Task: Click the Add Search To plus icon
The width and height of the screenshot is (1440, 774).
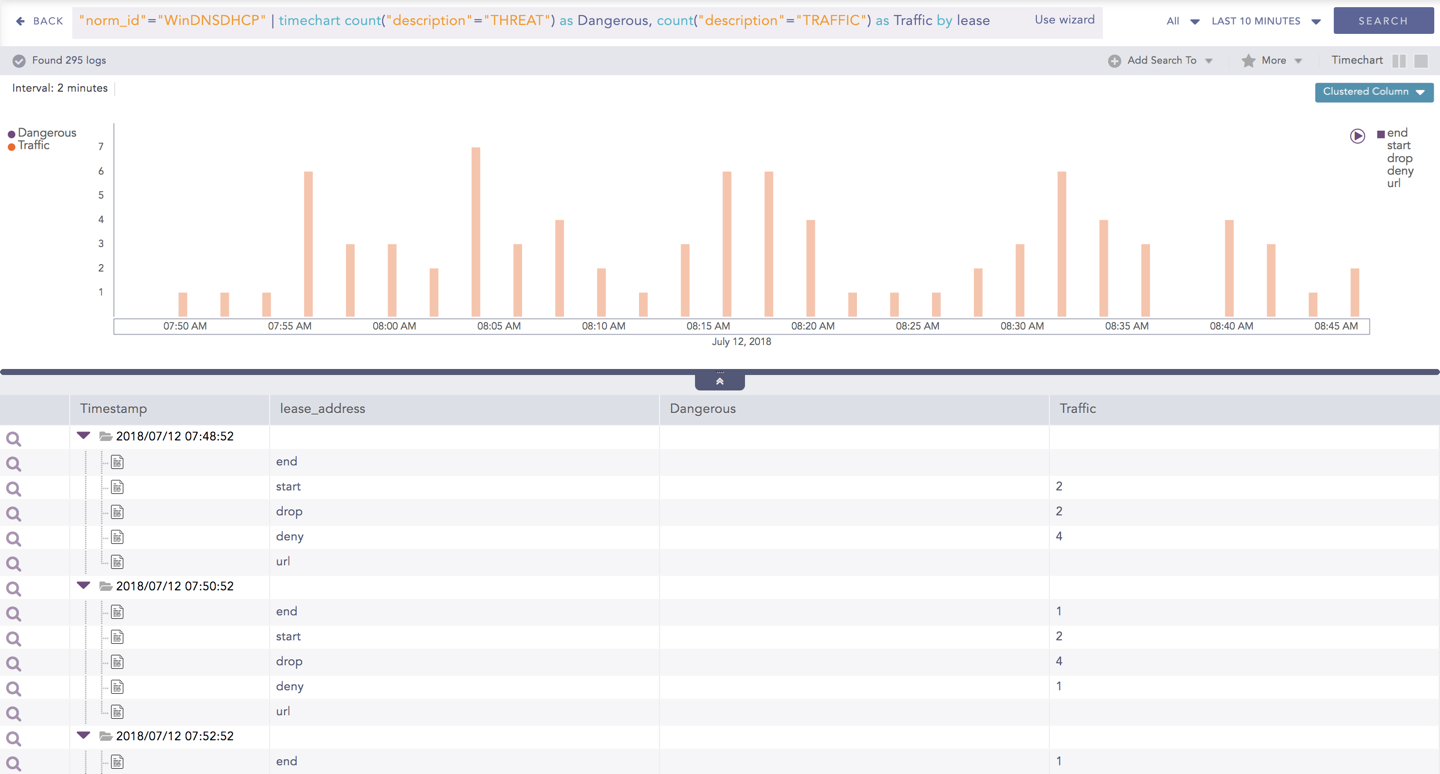Action: [1114, 60]
